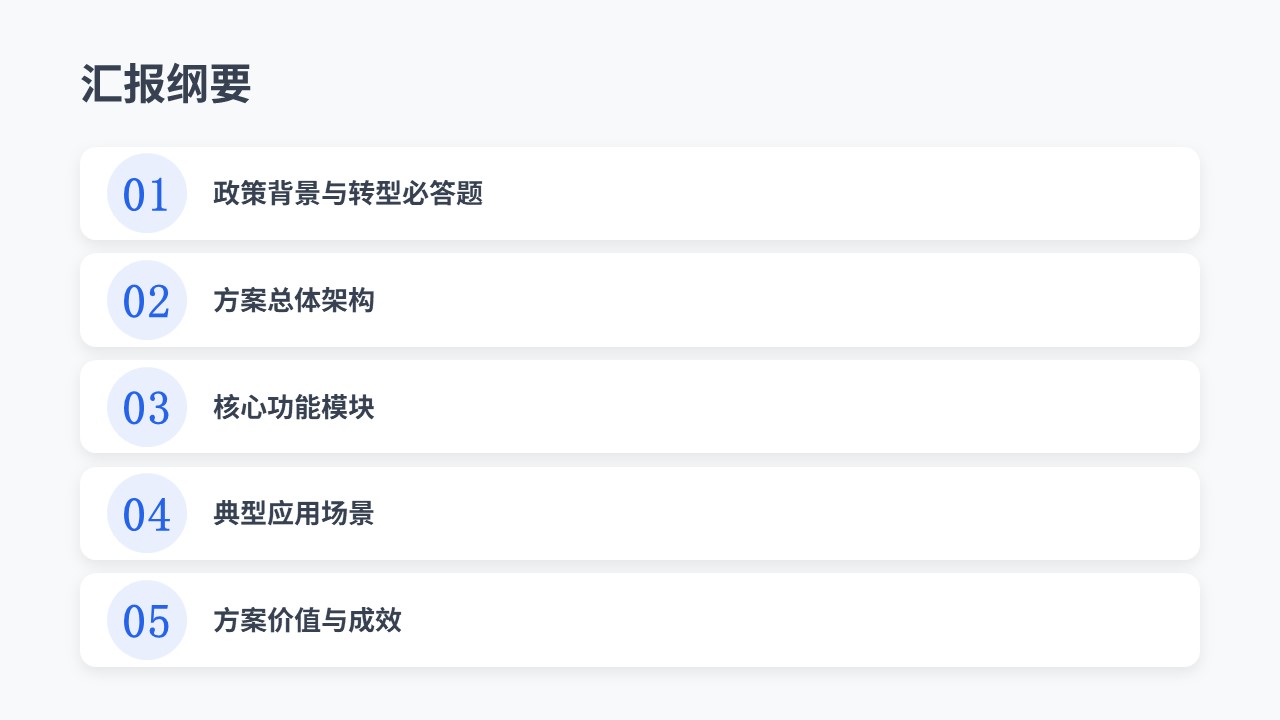Click the words 方案价值 in item 05
Viewport: 1280px width, 720px height.
(x=267, y=620)
